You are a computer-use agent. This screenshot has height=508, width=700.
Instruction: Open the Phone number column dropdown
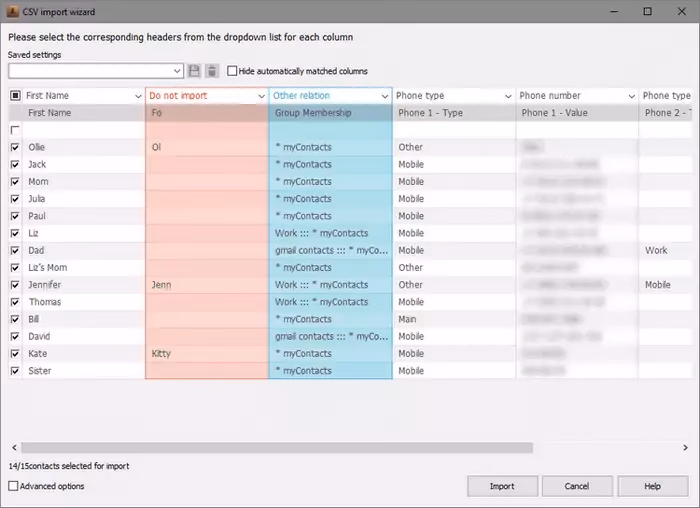632,96
